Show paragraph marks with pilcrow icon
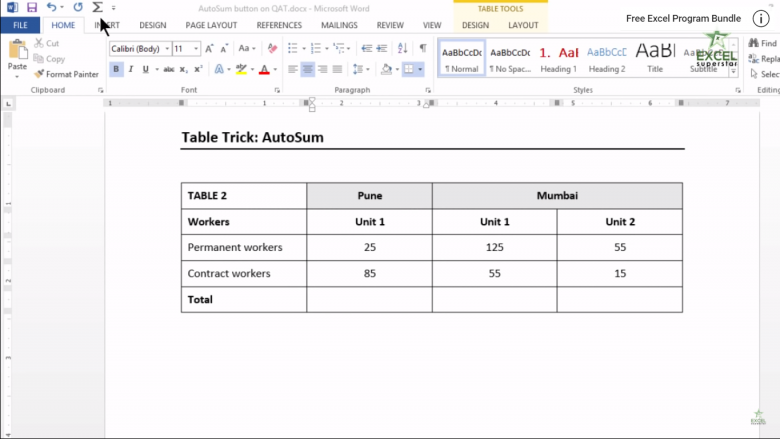Image resolution: width=780 pixels, height=439 pixels. pyautogui.click(x=423, y=48)
